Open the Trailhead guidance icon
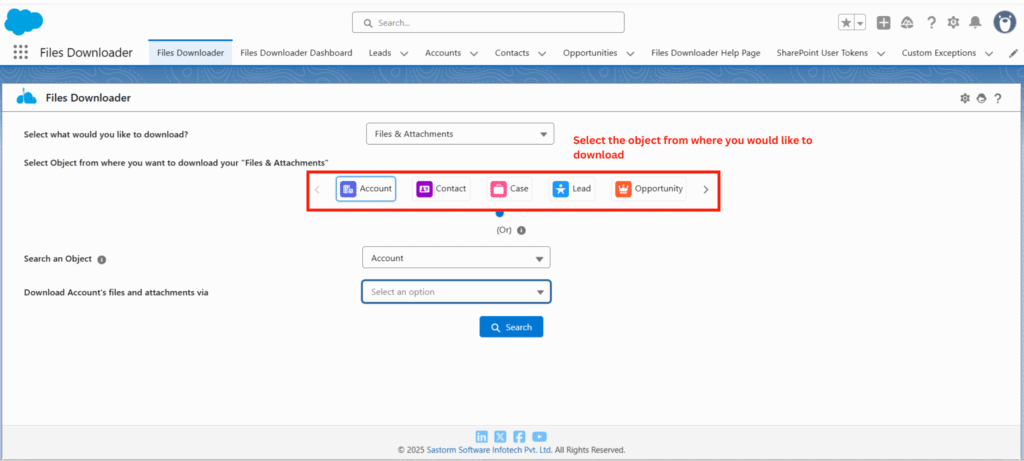Viewport: 1024px width, 461px height. [906, 23]
